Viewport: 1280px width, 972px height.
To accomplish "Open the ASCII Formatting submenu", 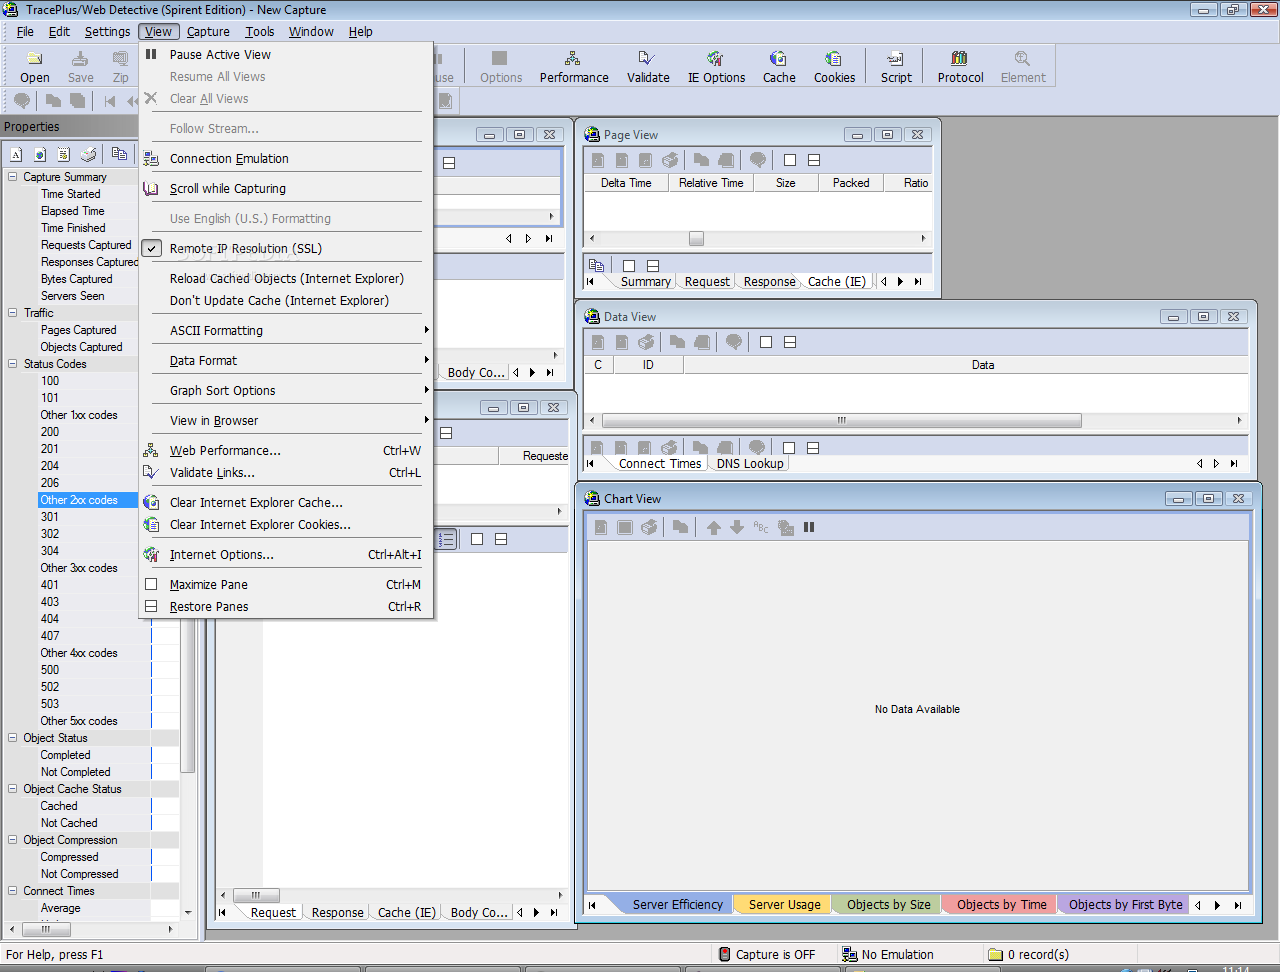I will 286,330.
